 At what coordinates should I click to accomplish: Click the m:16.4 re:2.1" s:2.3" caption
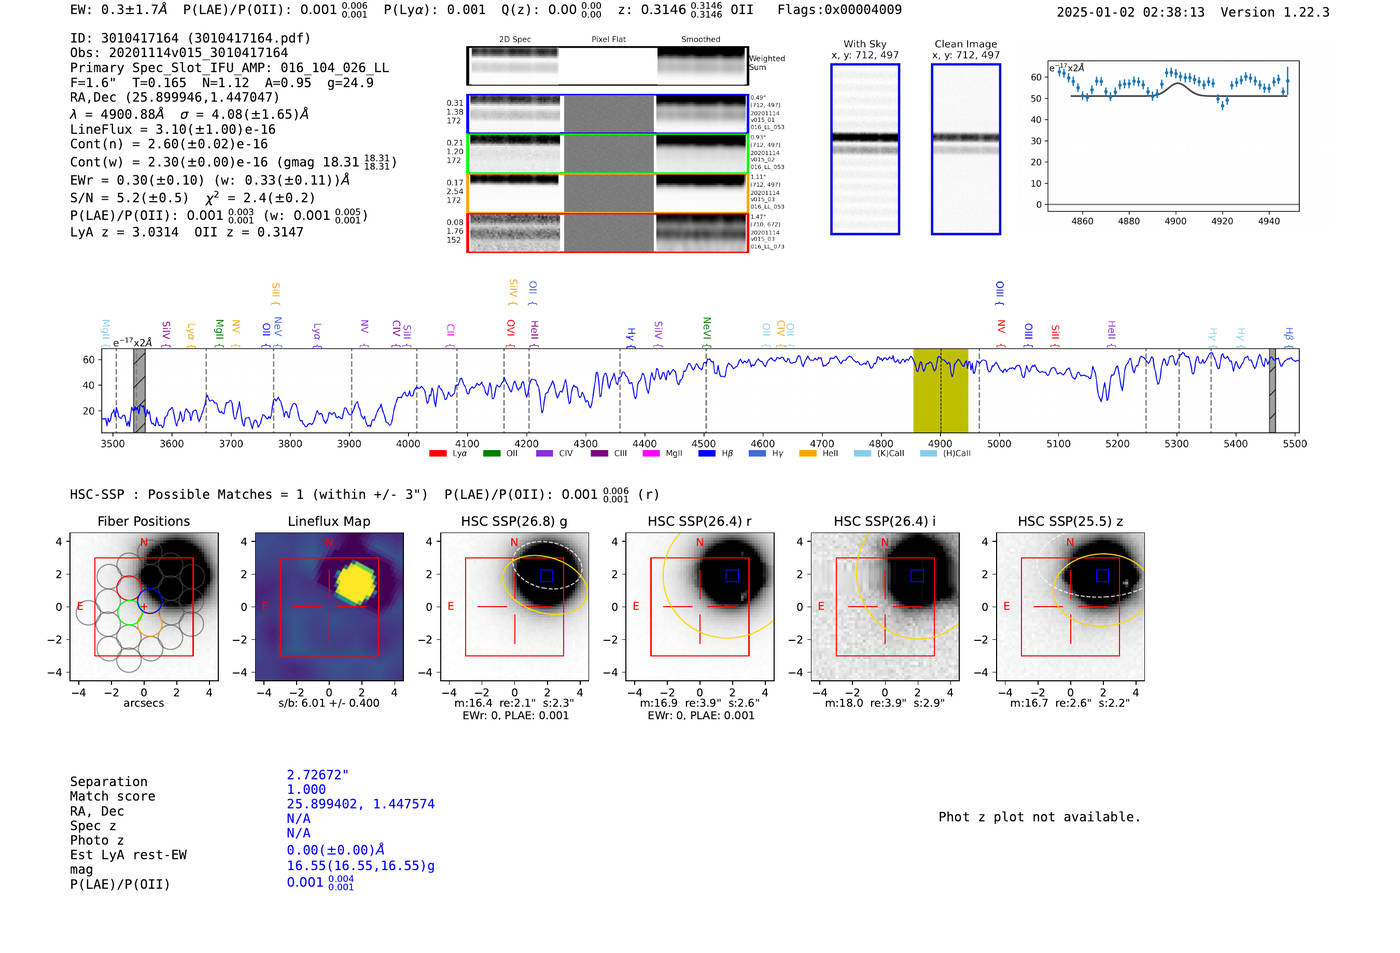tap(514, 703)
